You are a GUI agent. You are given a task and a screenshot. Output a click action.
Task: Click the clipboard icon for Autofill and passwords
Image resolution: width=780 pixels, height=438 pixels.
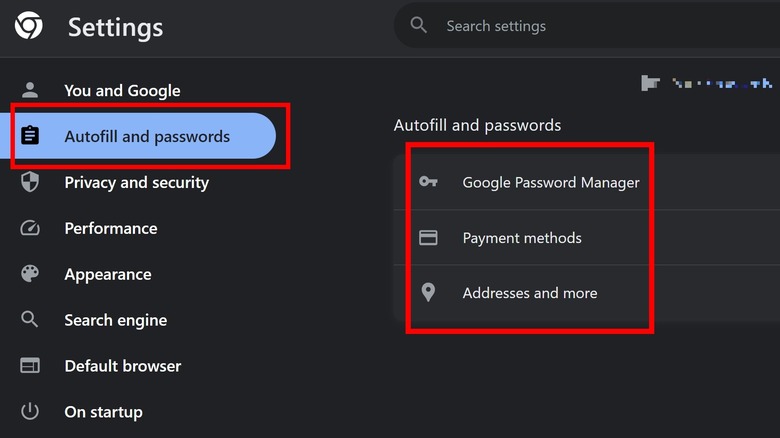30,136
